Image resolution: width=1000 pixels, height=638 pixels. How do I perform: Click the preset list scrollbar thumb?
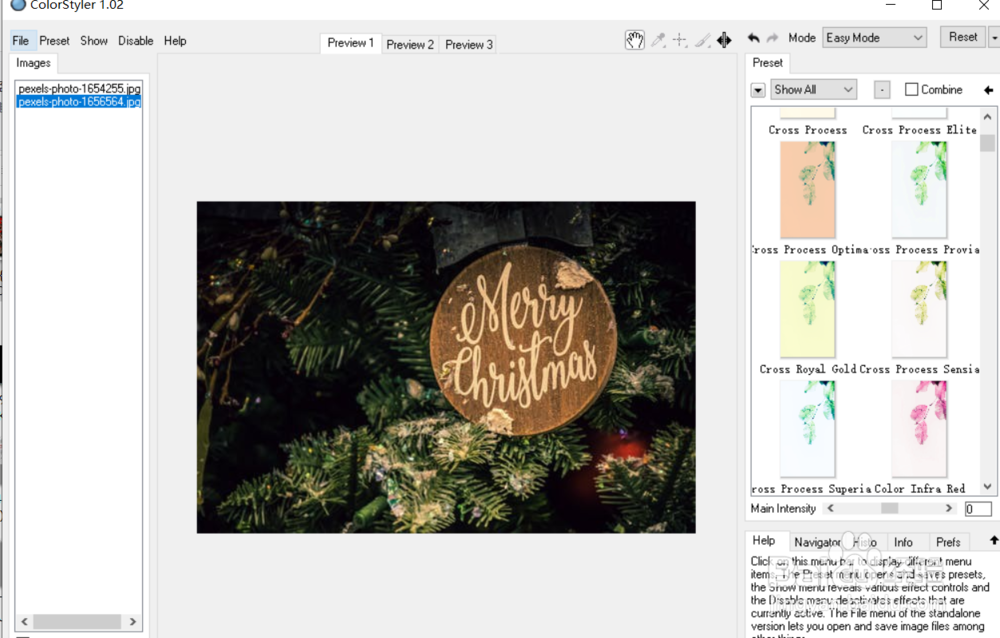(x=987, y=142)
